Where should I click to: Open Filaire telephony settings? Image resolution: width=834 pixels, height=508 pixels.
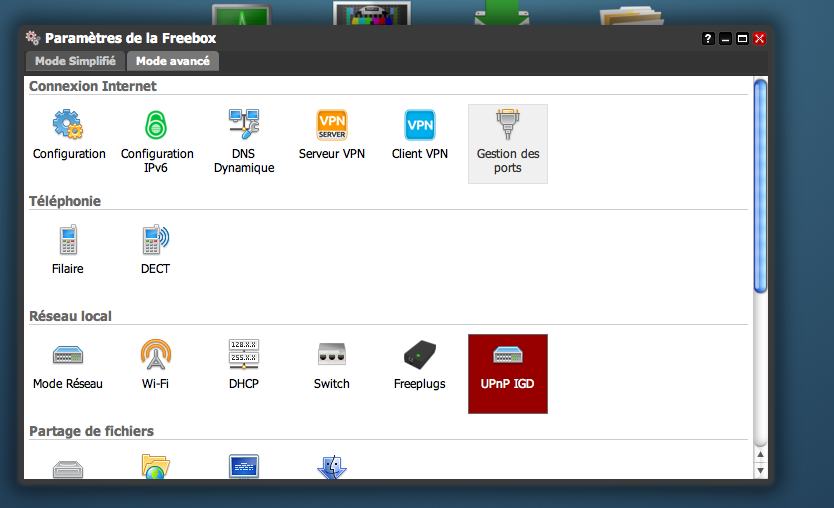pyautogui.click(x=68, y=250)
